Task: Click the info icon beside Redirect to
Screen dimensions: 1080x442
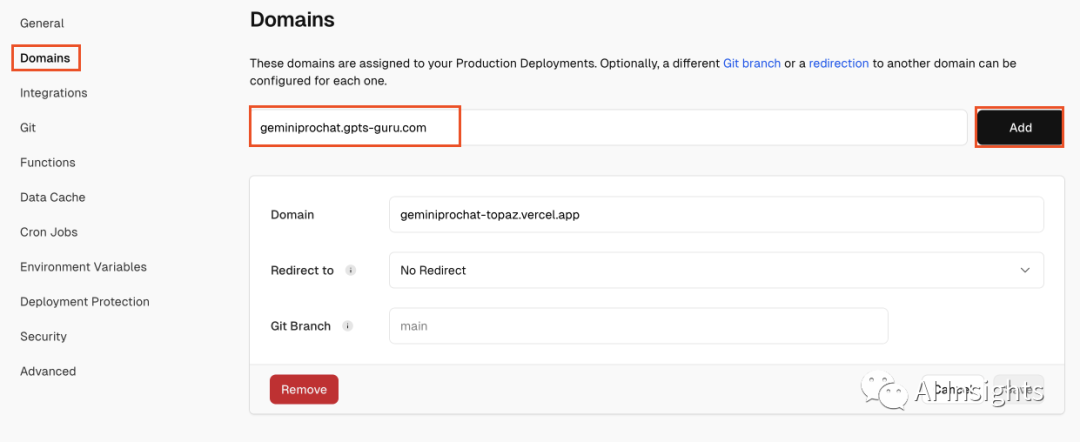Action: click(x=350, y=270)
